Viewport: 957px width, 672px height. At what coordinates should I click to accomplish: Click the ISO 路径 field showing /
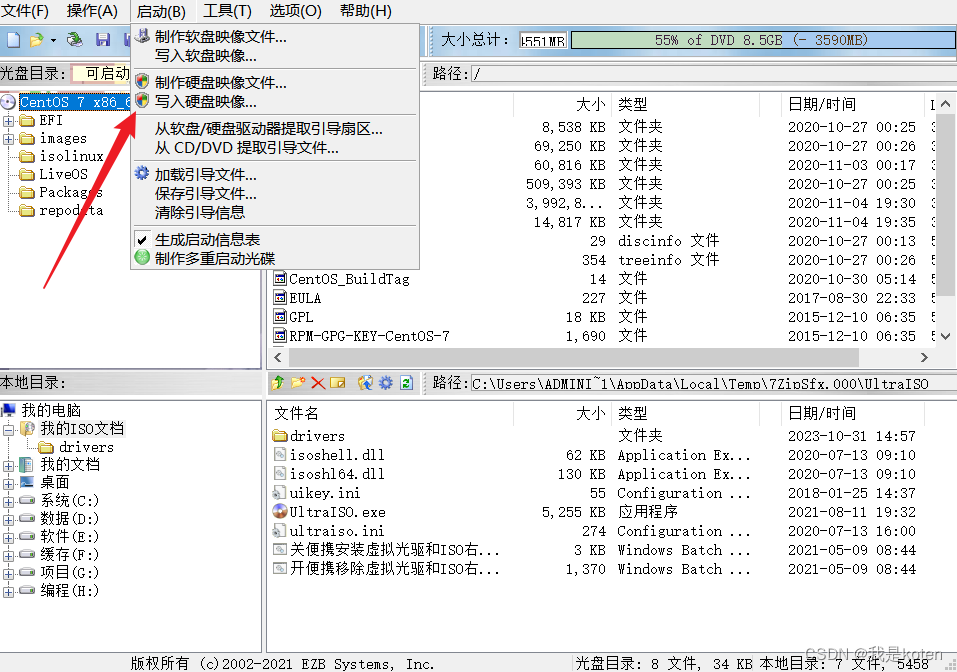click(x=713, y=74)
